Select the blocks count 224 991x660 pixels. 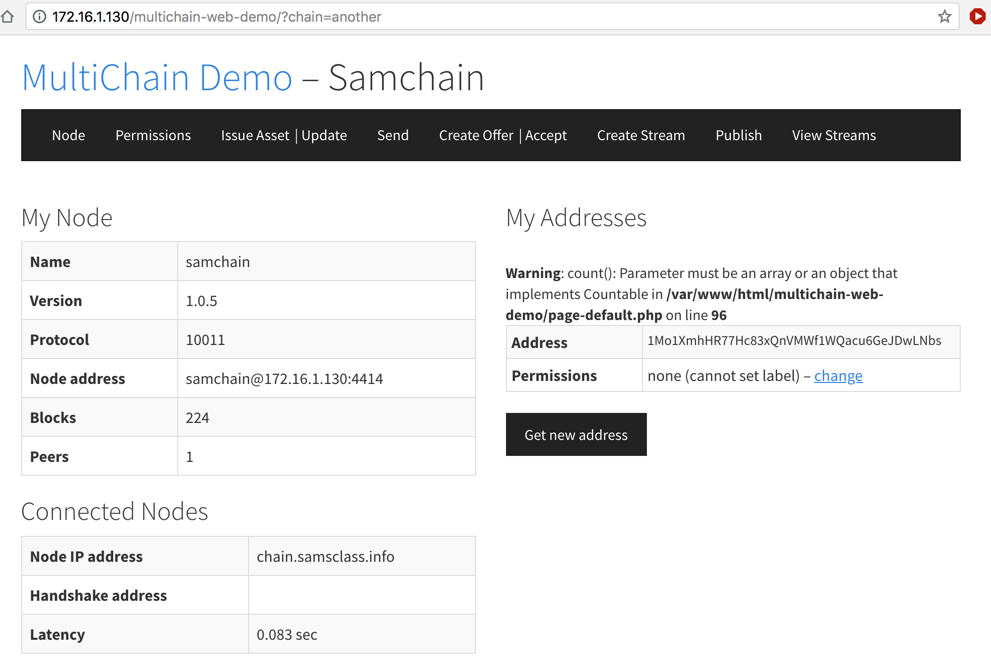[x=197, y=418]
